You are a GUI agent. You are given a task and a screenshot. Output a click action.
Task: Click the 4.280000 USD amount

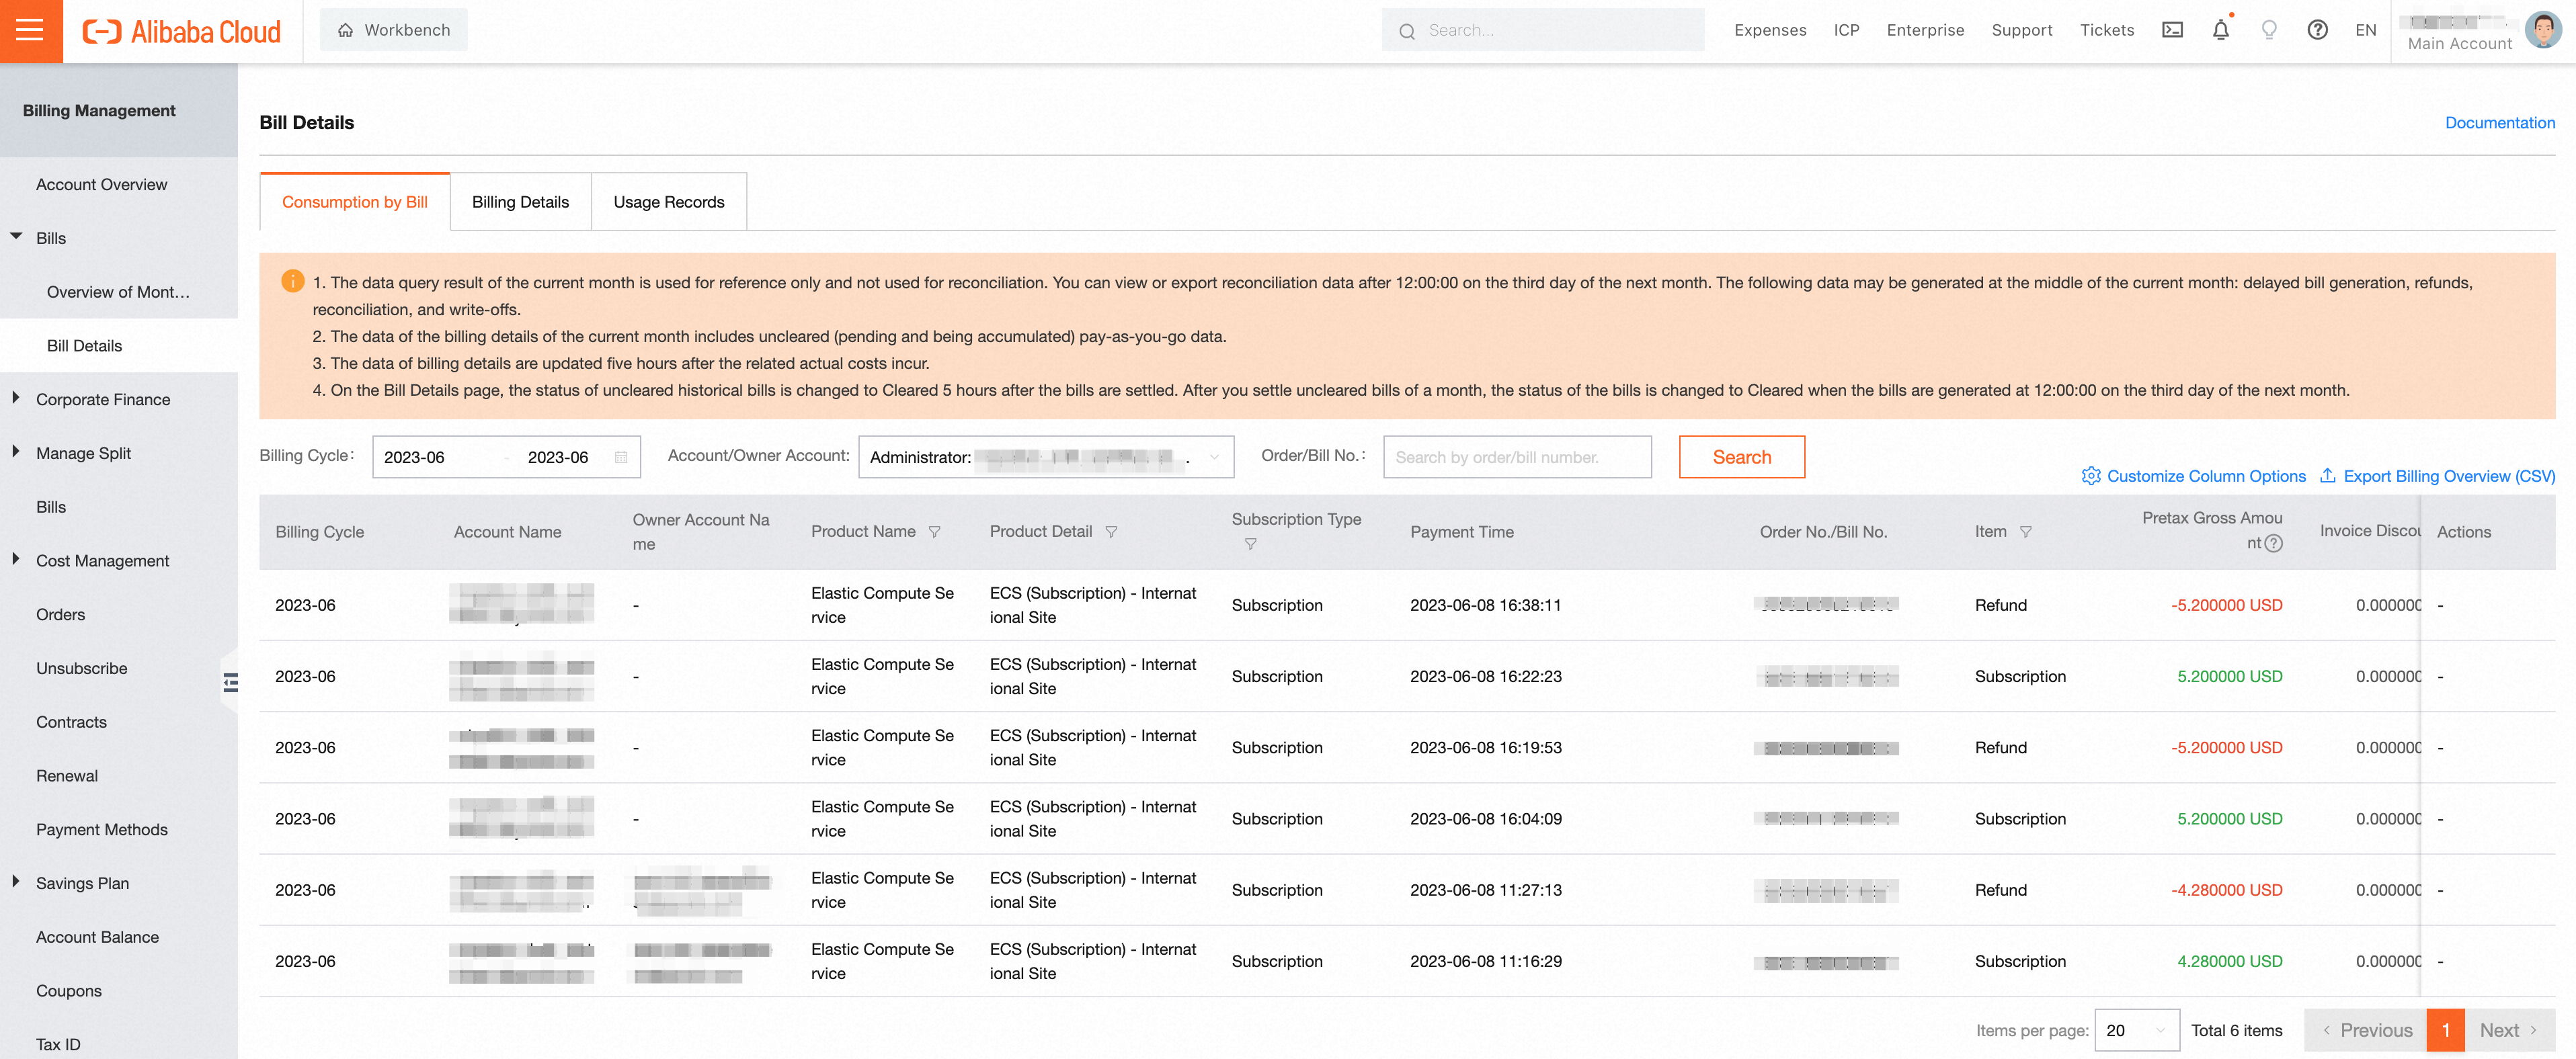pyautogui.click(x=2229, y=961)
